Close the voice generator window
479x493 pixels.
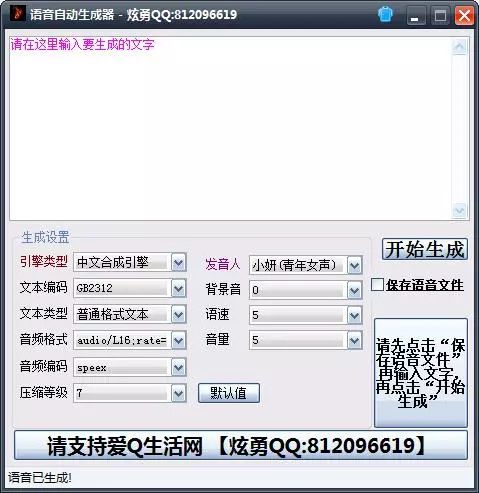[x=464, y=15]
